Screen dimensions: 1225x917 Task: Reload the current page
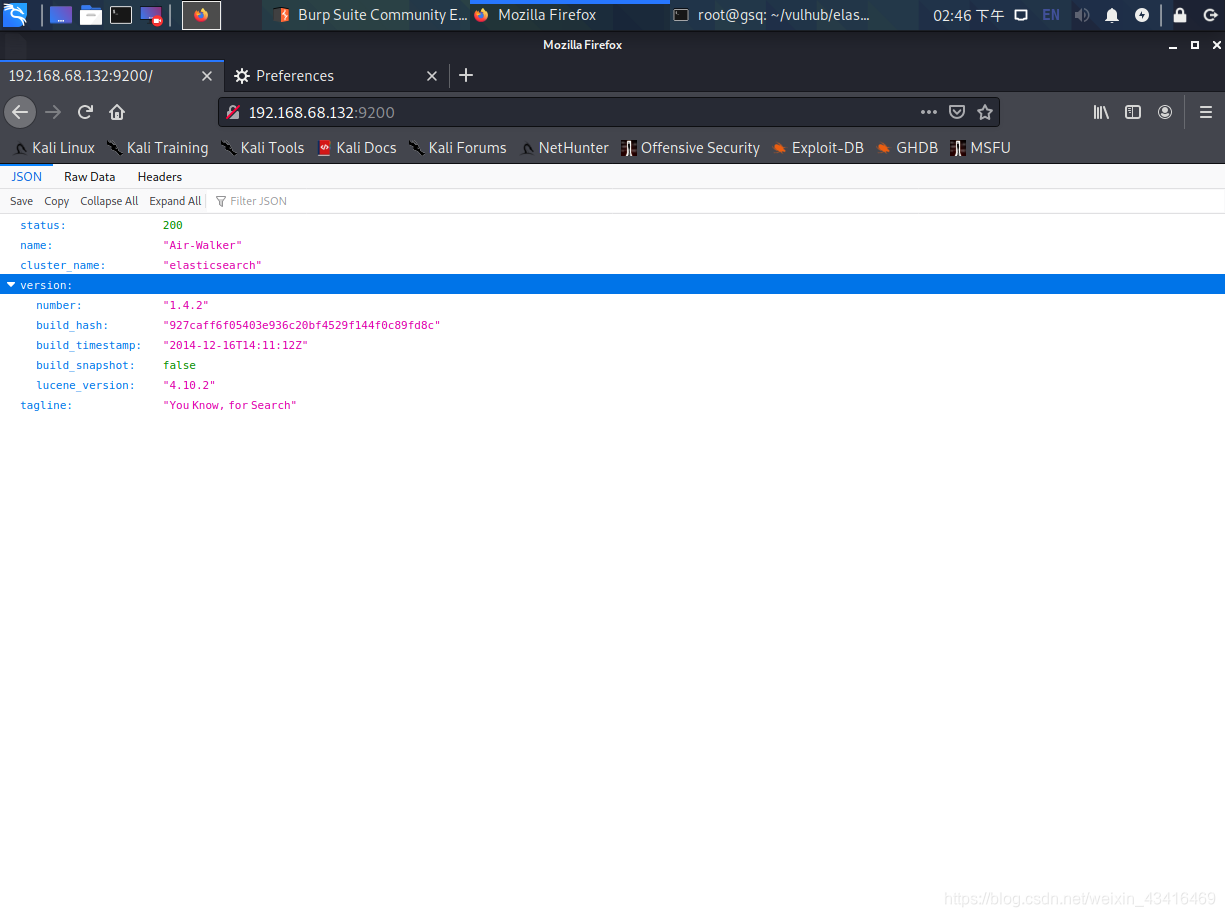(x=85, y=112)
